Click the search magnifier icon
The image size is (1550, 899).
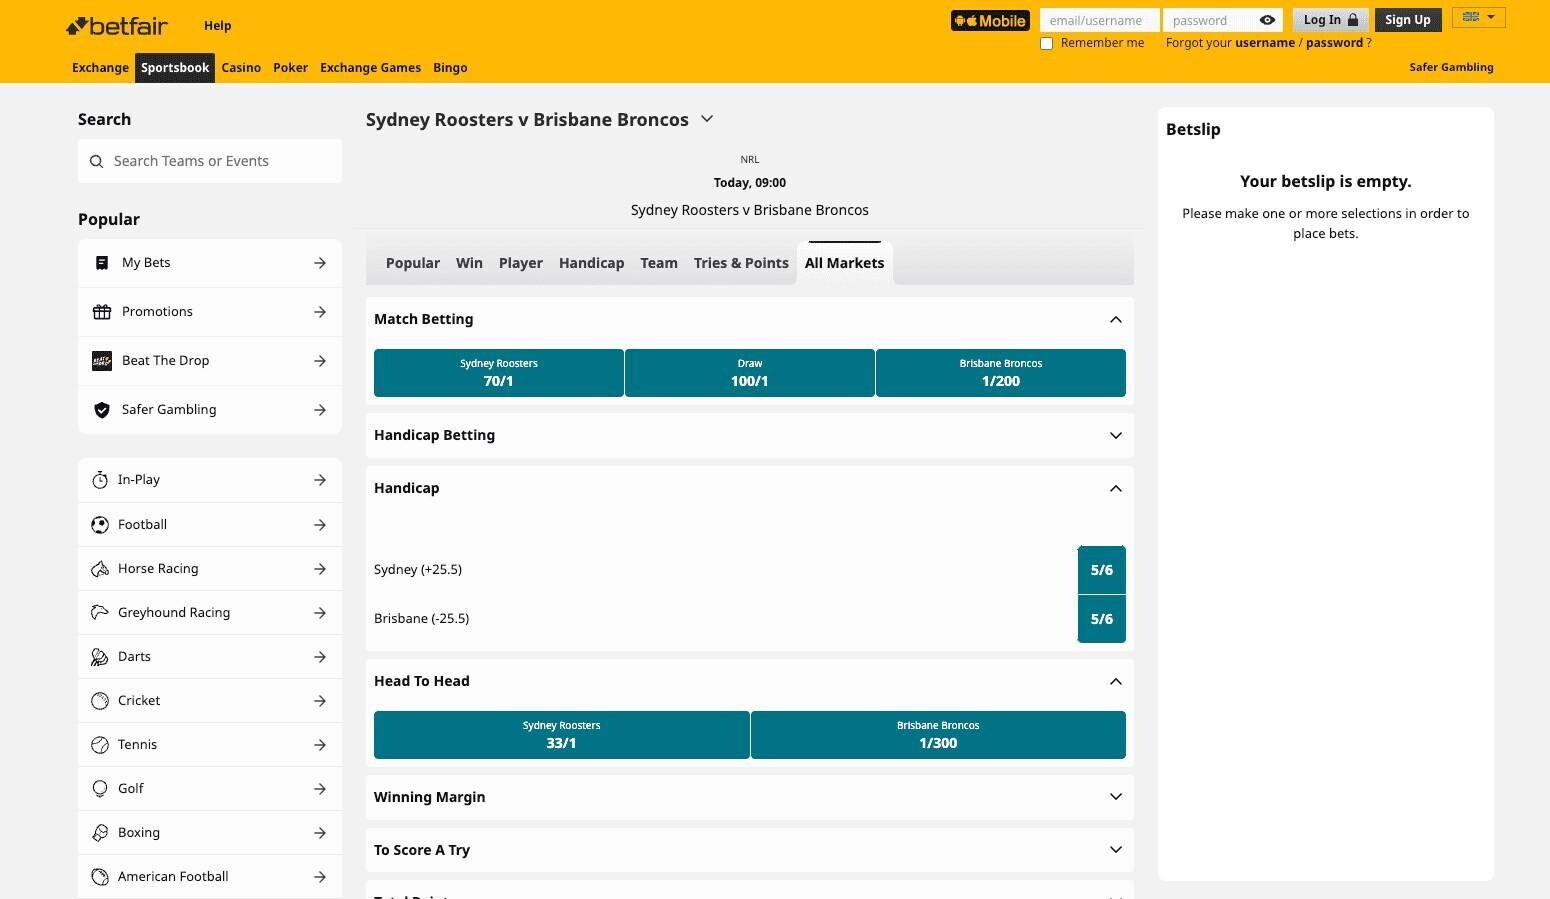pyautogui.click(x=97, y=161)
